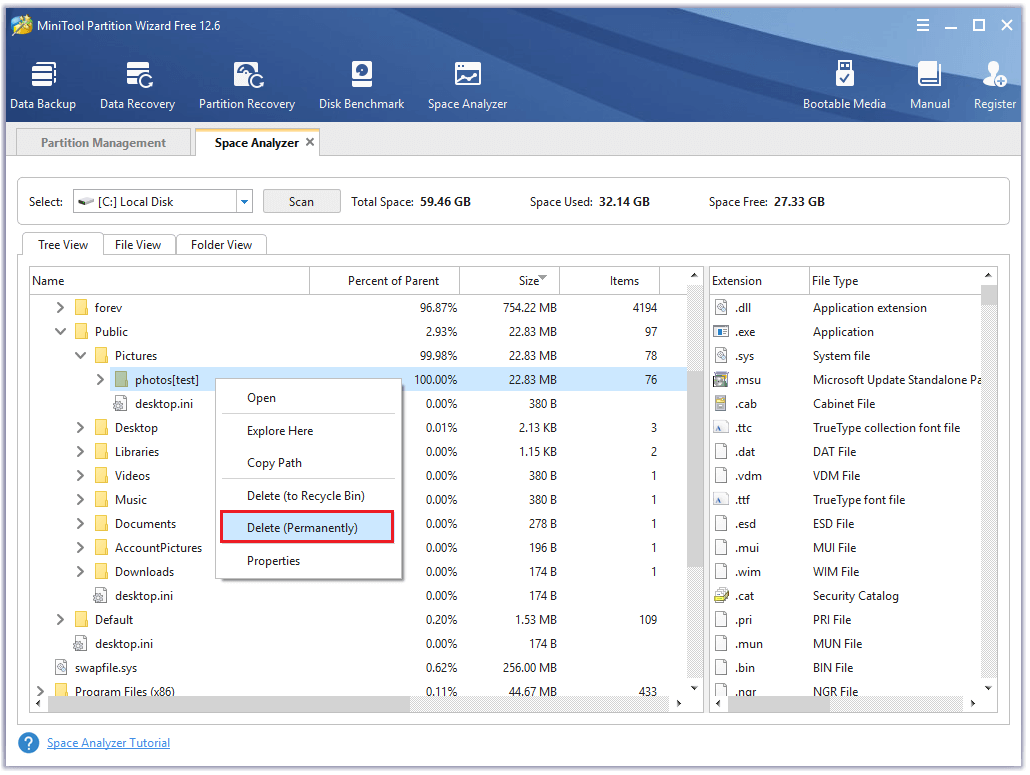Click the .msu file type icon
Viewport: 1030px width, 775px height.
click(721, 380)
